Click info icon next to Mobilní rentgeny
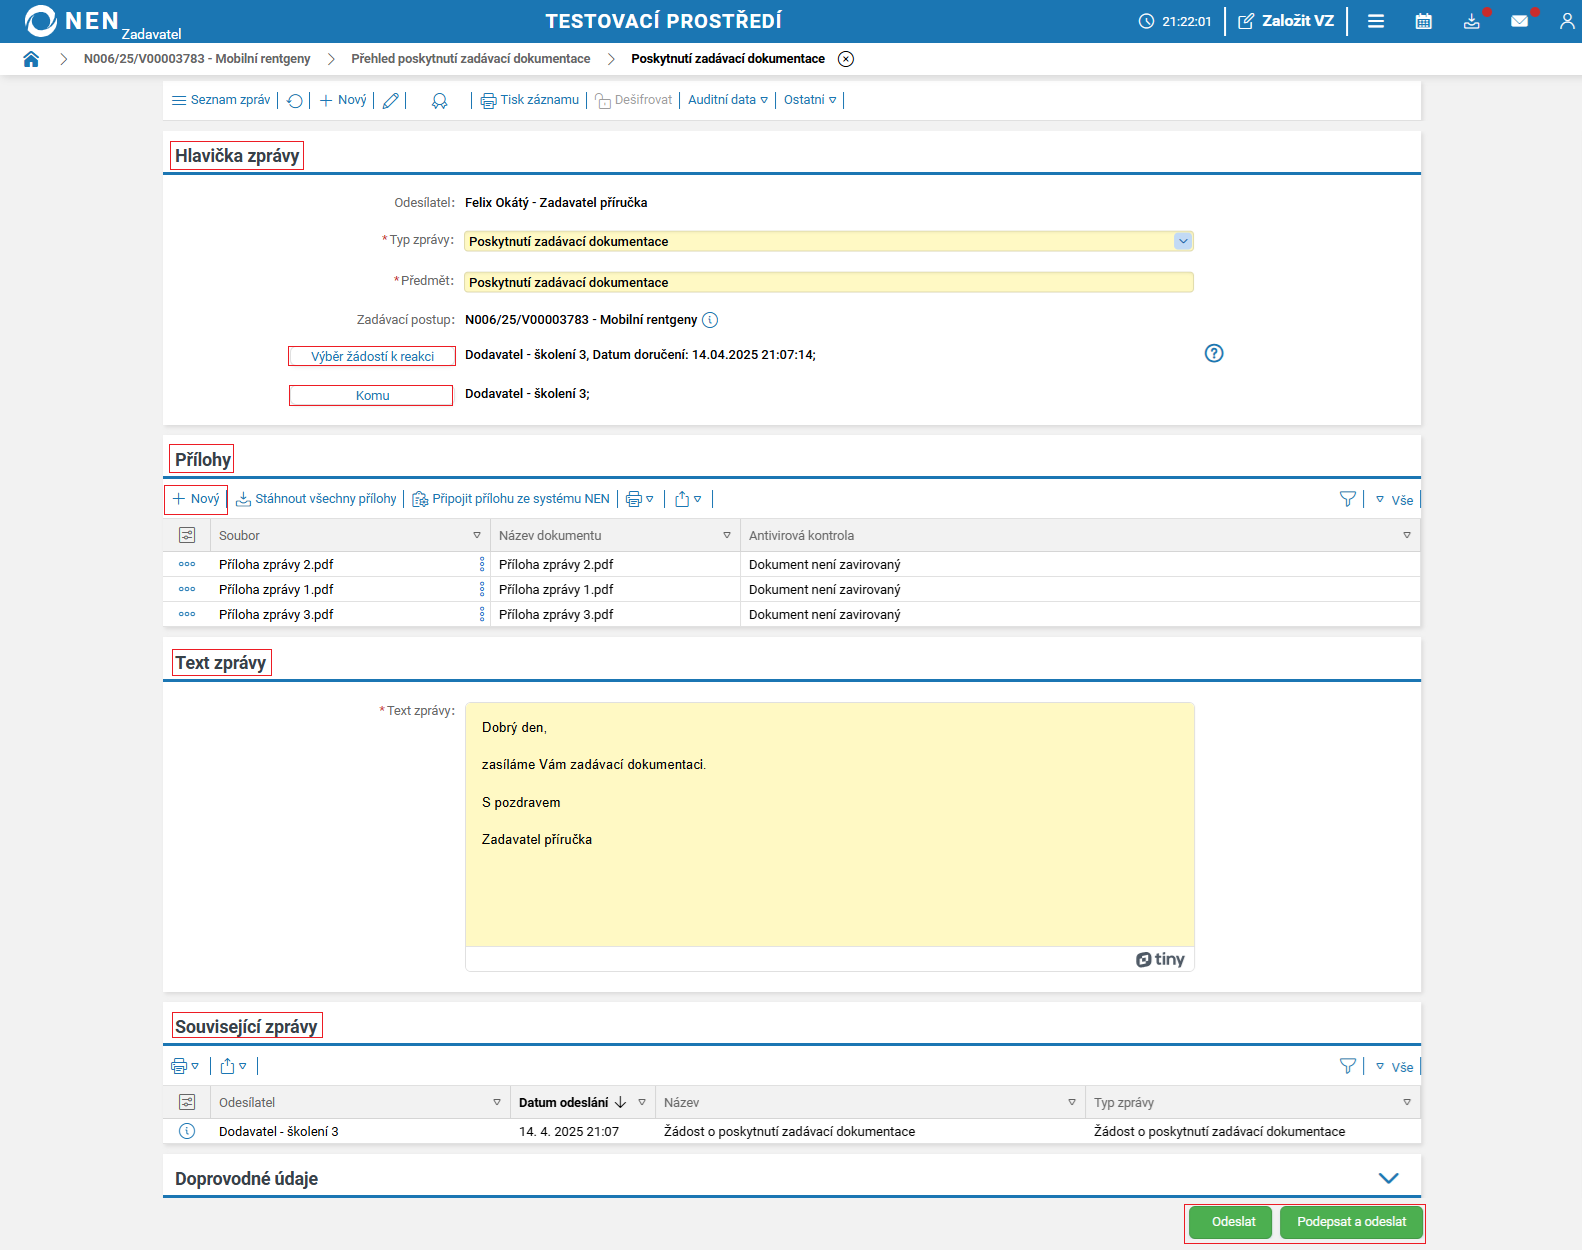 [710, 320]
